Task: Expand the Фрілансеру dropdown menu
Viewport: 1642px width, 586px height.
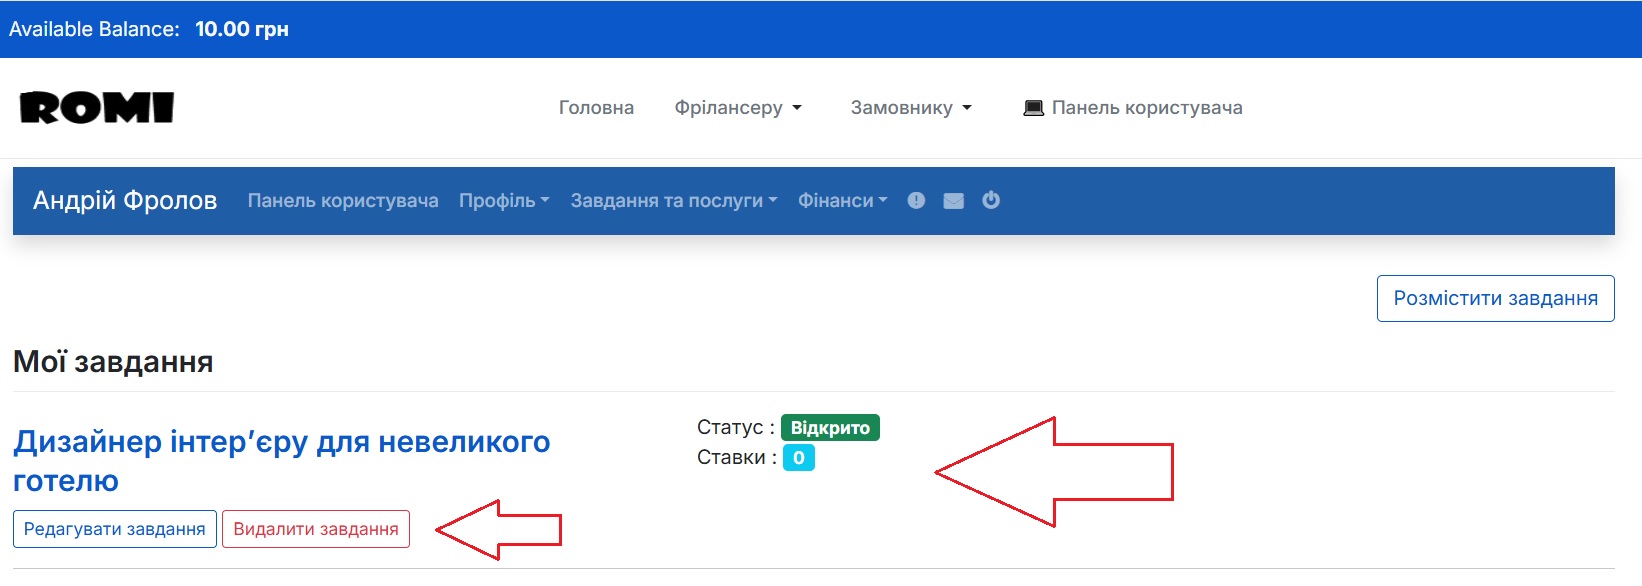Action: (x=738, y=108)
